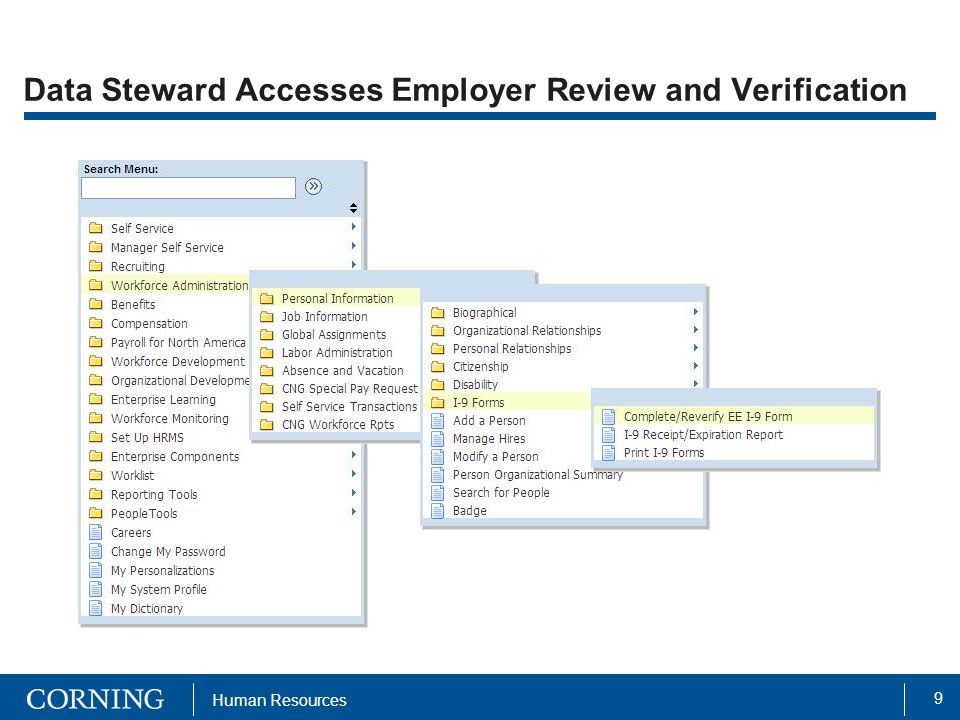
Task: Select Print I-9 Forms entry
Action: tap(664, 452)
